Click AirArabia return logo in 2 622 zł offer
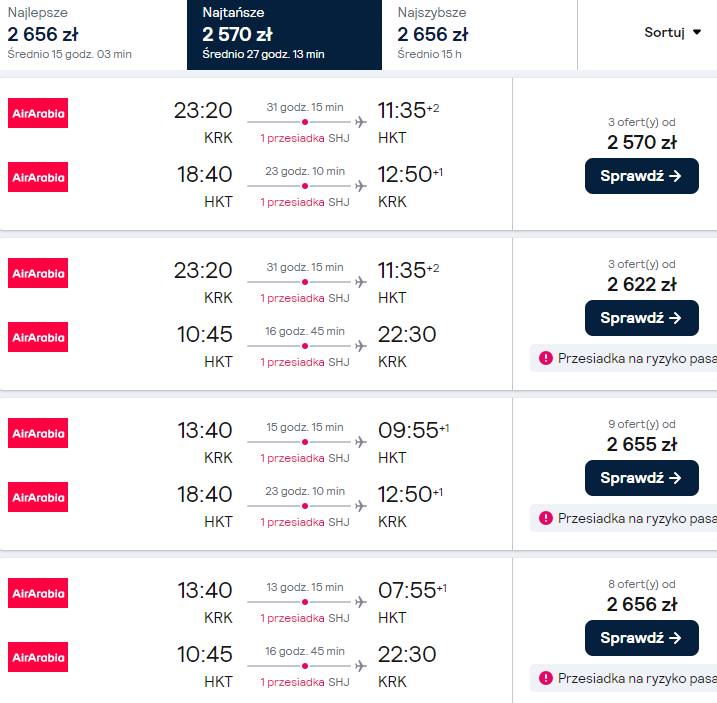Screen dimensions: 717x703 tap(38, 337)
